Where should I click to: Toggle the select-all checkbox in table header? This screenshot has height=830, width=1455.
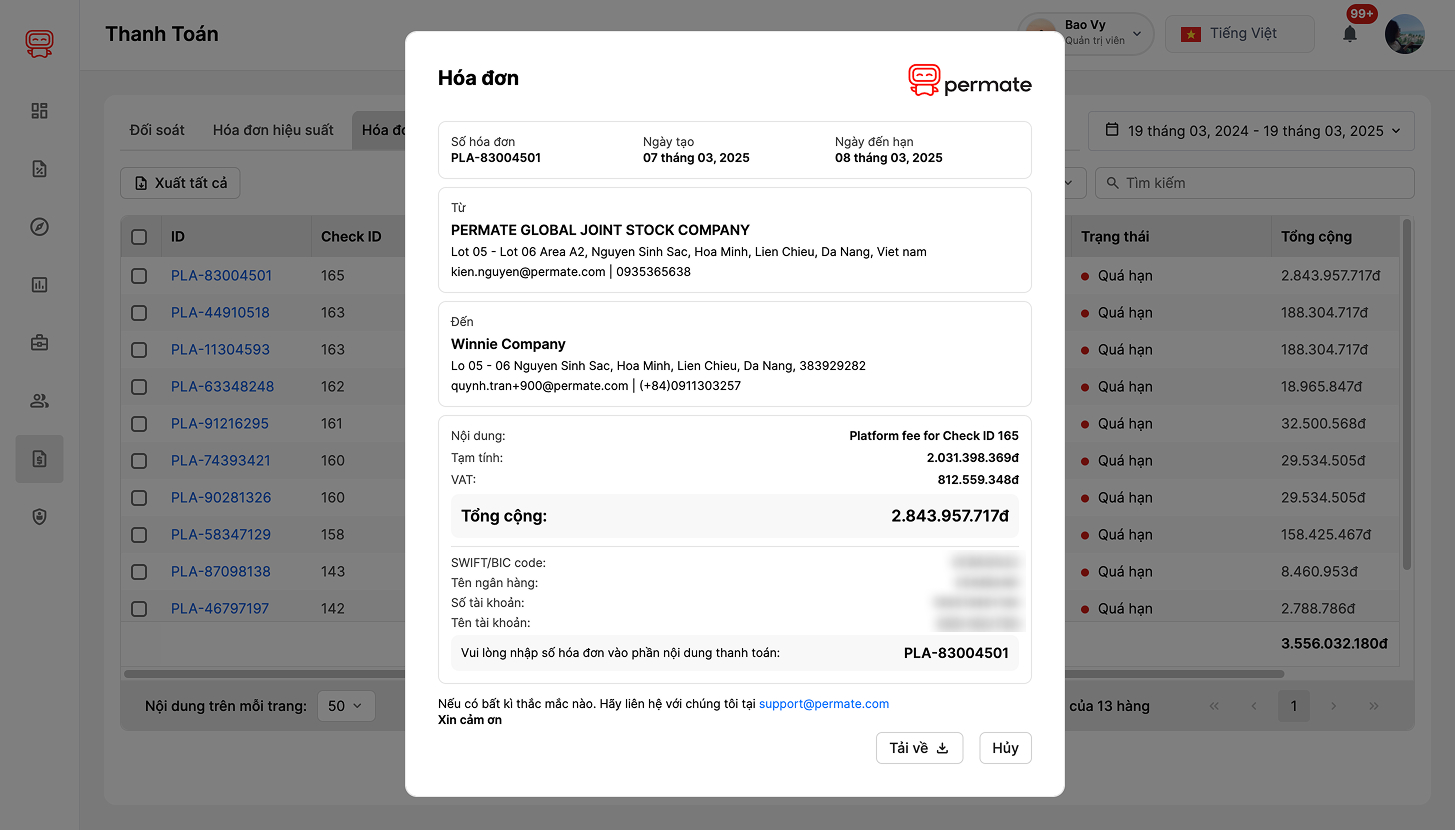[x=139, y=237]
